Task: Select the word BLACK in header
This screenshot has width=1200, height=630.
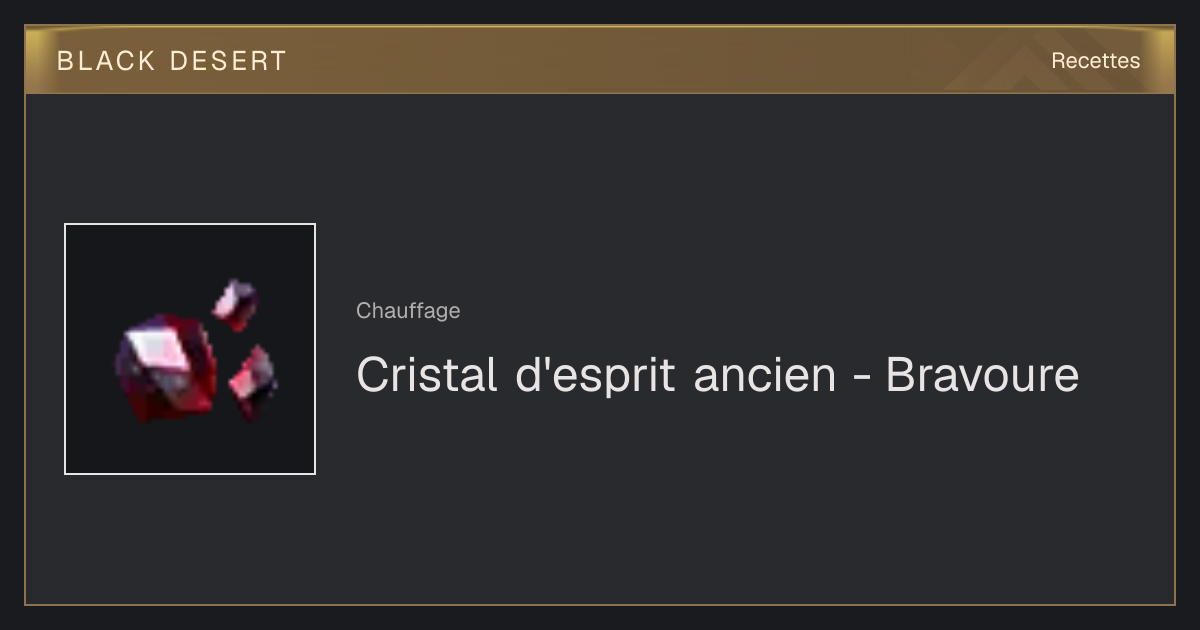Action: coord(106,61)
